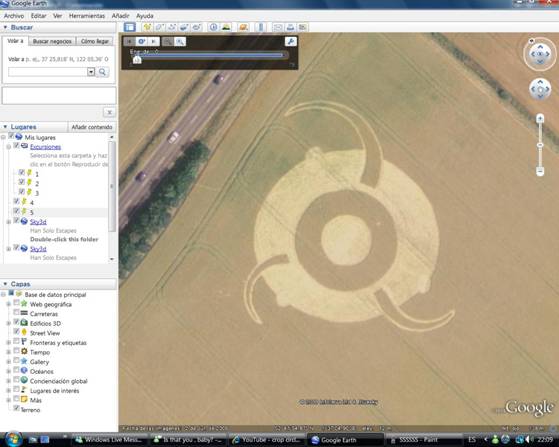Open the Excursiones folder link
This screenshot has width=559, height=447.
[45, 147]
